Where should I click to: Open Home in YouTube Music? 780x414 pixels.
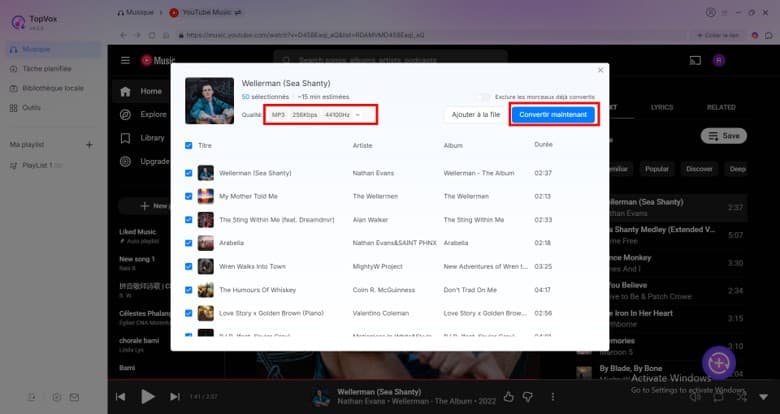tap(141, 91)
